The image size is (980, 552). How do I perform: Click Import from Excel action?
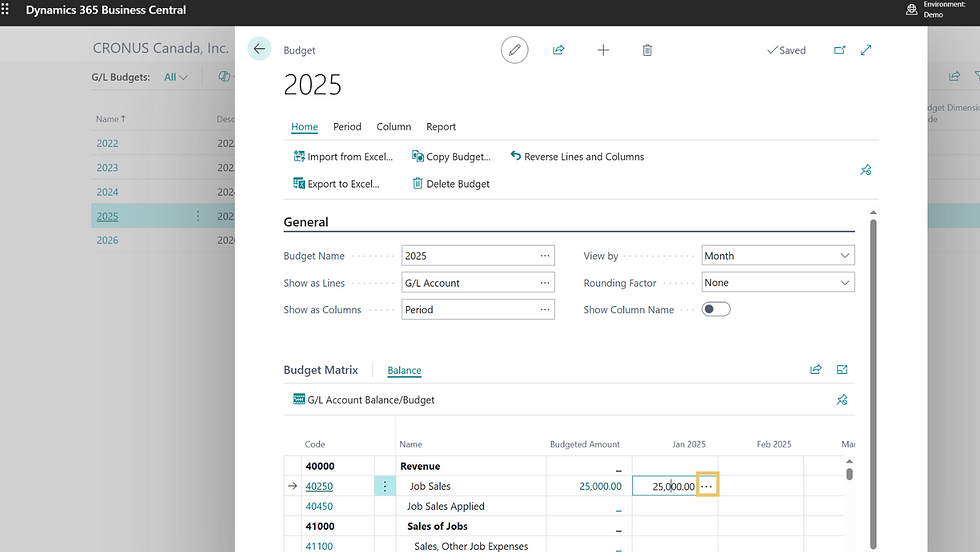click(343, 156)
